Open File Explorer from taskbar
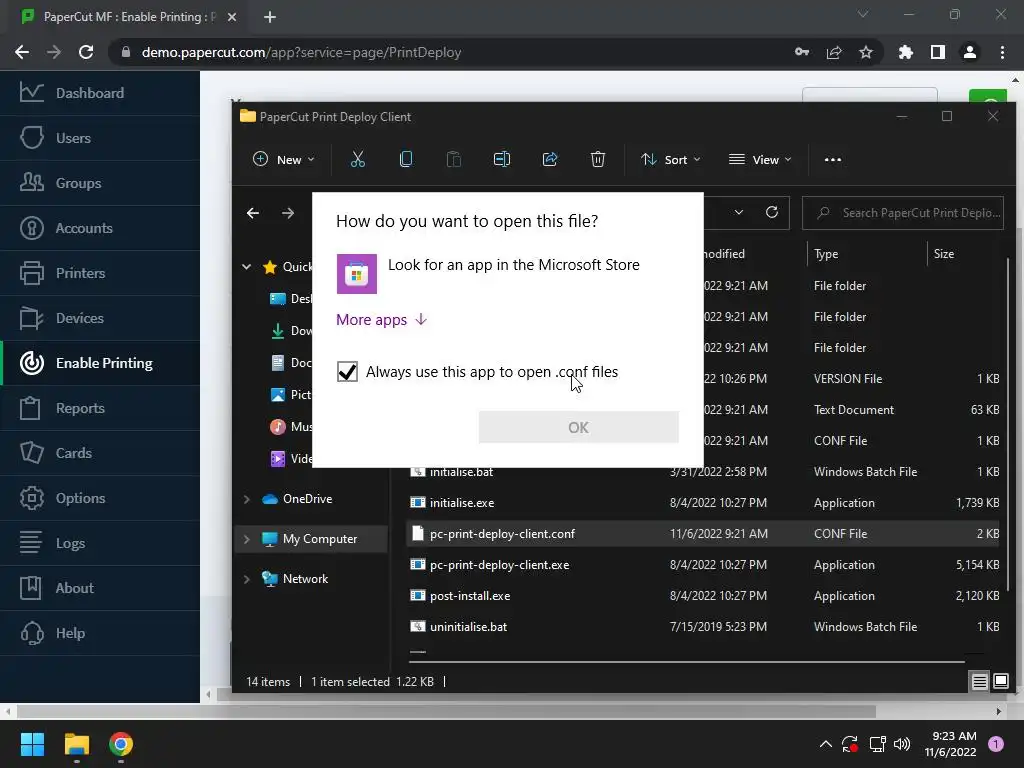 tap(76, 744)
